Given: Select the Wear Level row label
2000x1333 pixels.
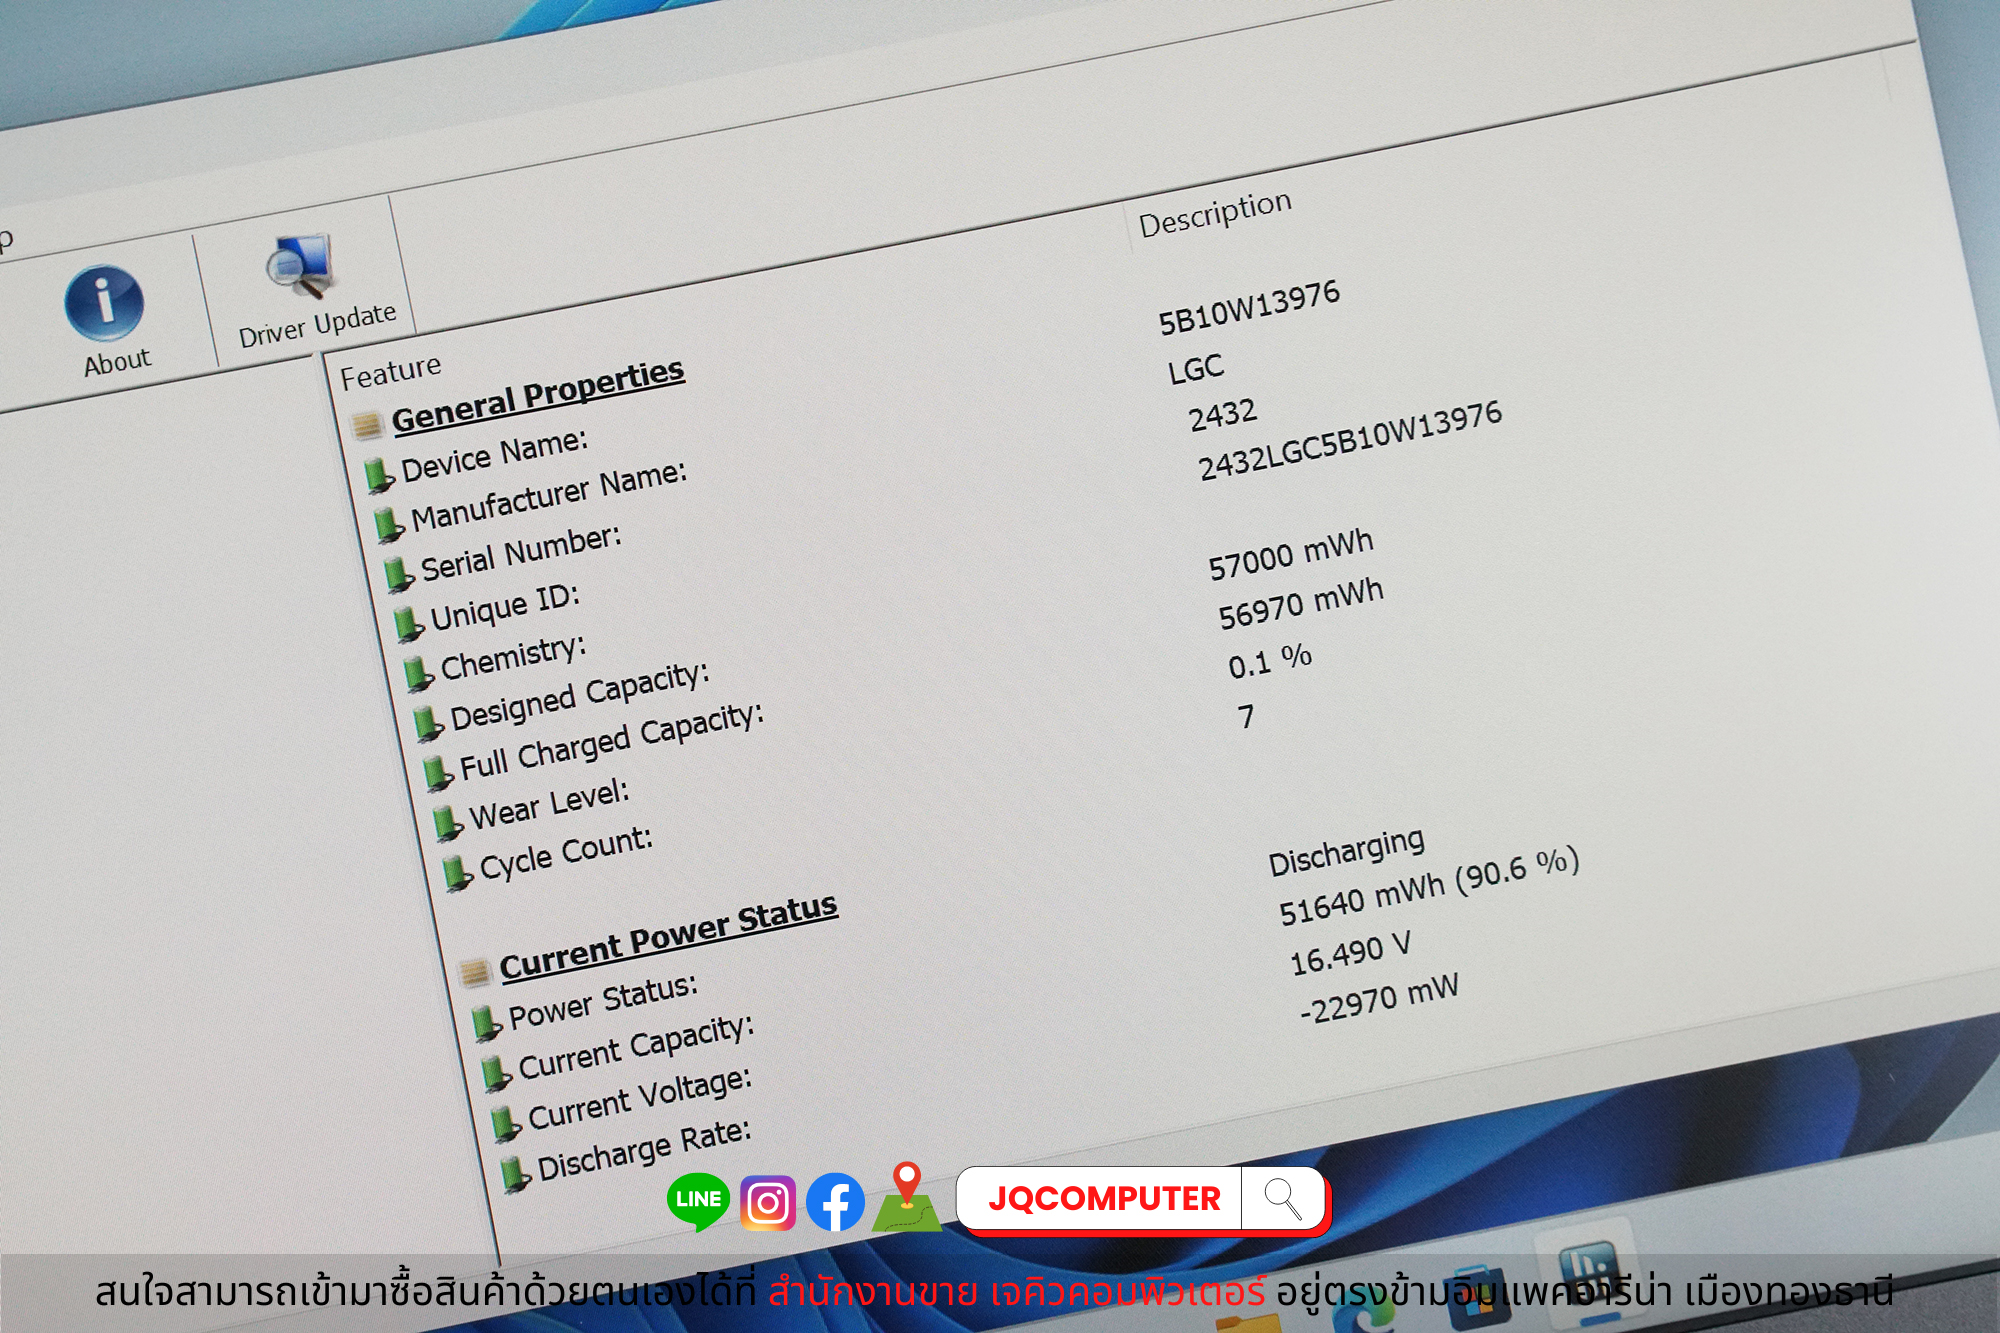Looking at the screenshot, I should (549, 805).
